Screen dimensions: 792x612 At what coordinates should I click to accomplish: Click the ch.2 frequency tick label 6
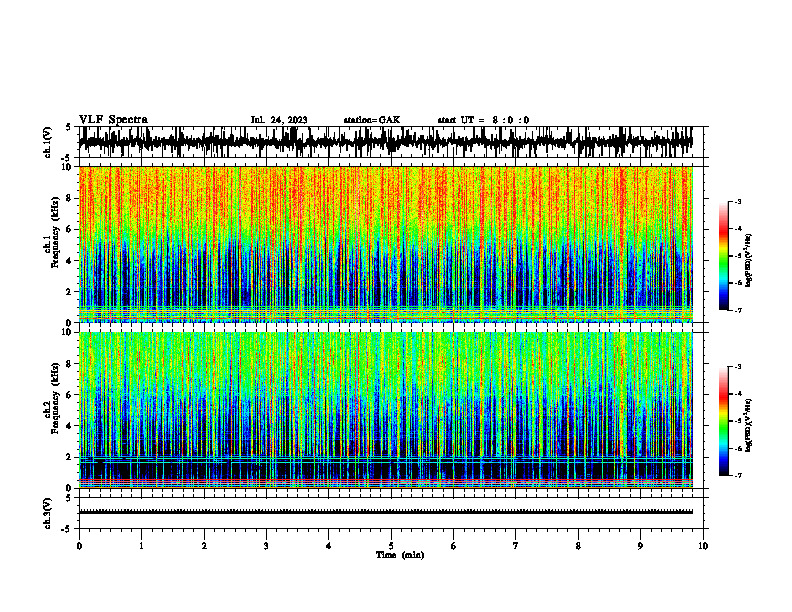pos(70,395)
